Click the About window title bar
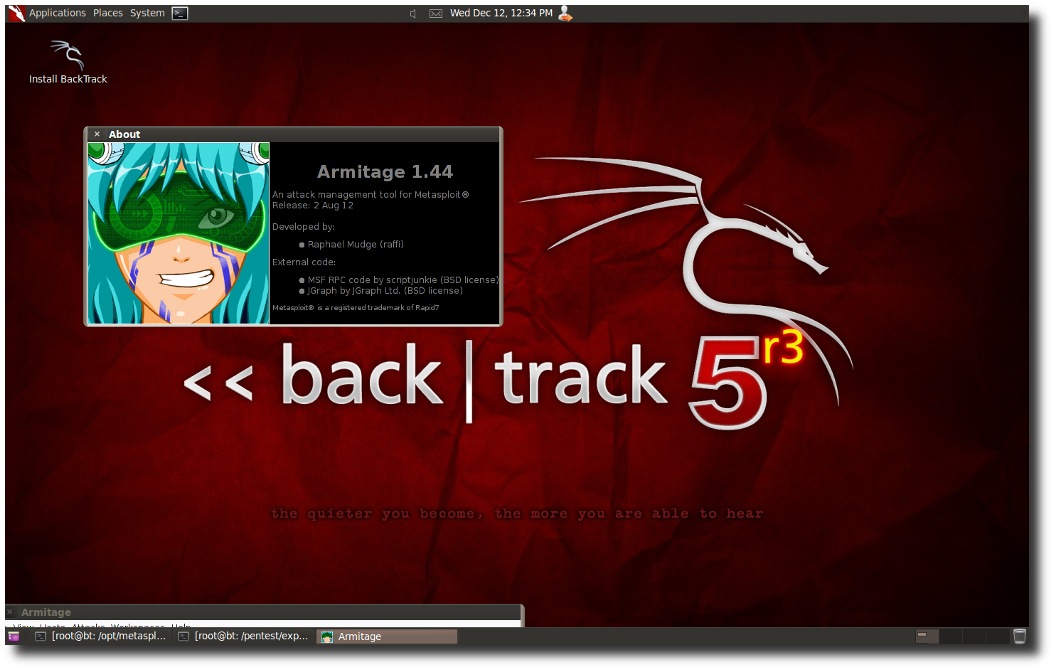Image resolution: width=1054 pixels, height=670 pixels. click(293, 134)
